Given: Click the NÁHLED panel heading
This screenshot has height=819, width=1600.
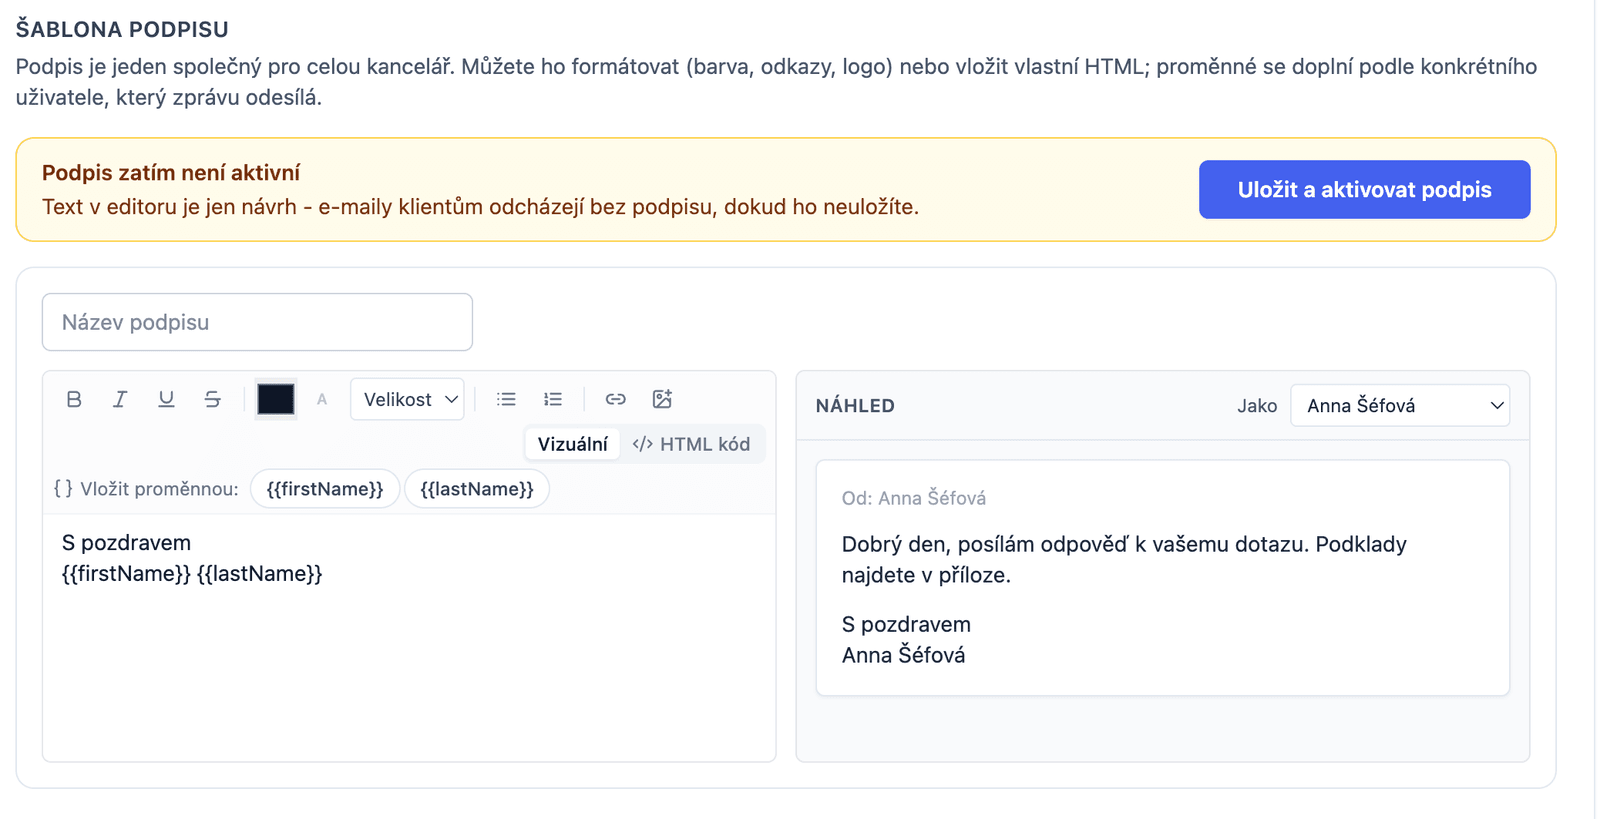Looking at the screenshot, I should point(855,406).
